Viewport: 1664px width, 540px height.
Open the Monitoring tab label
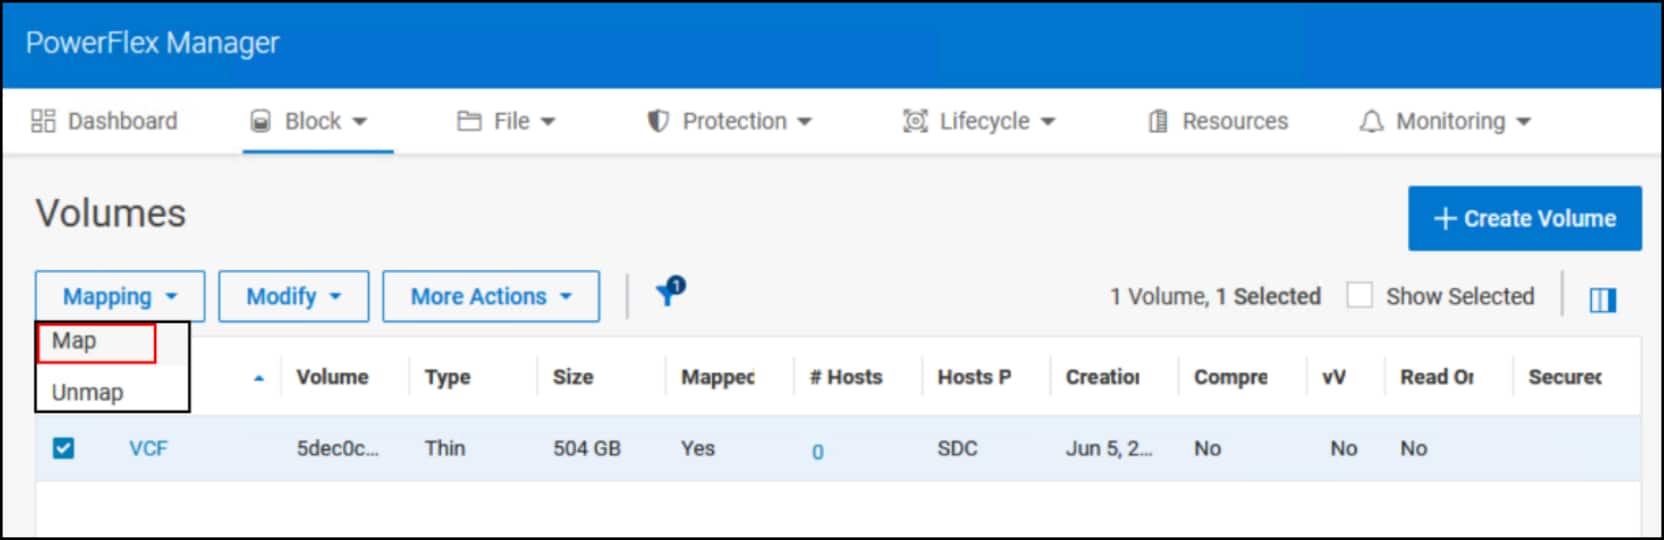pyautogui.click(x=1450, y=121)
